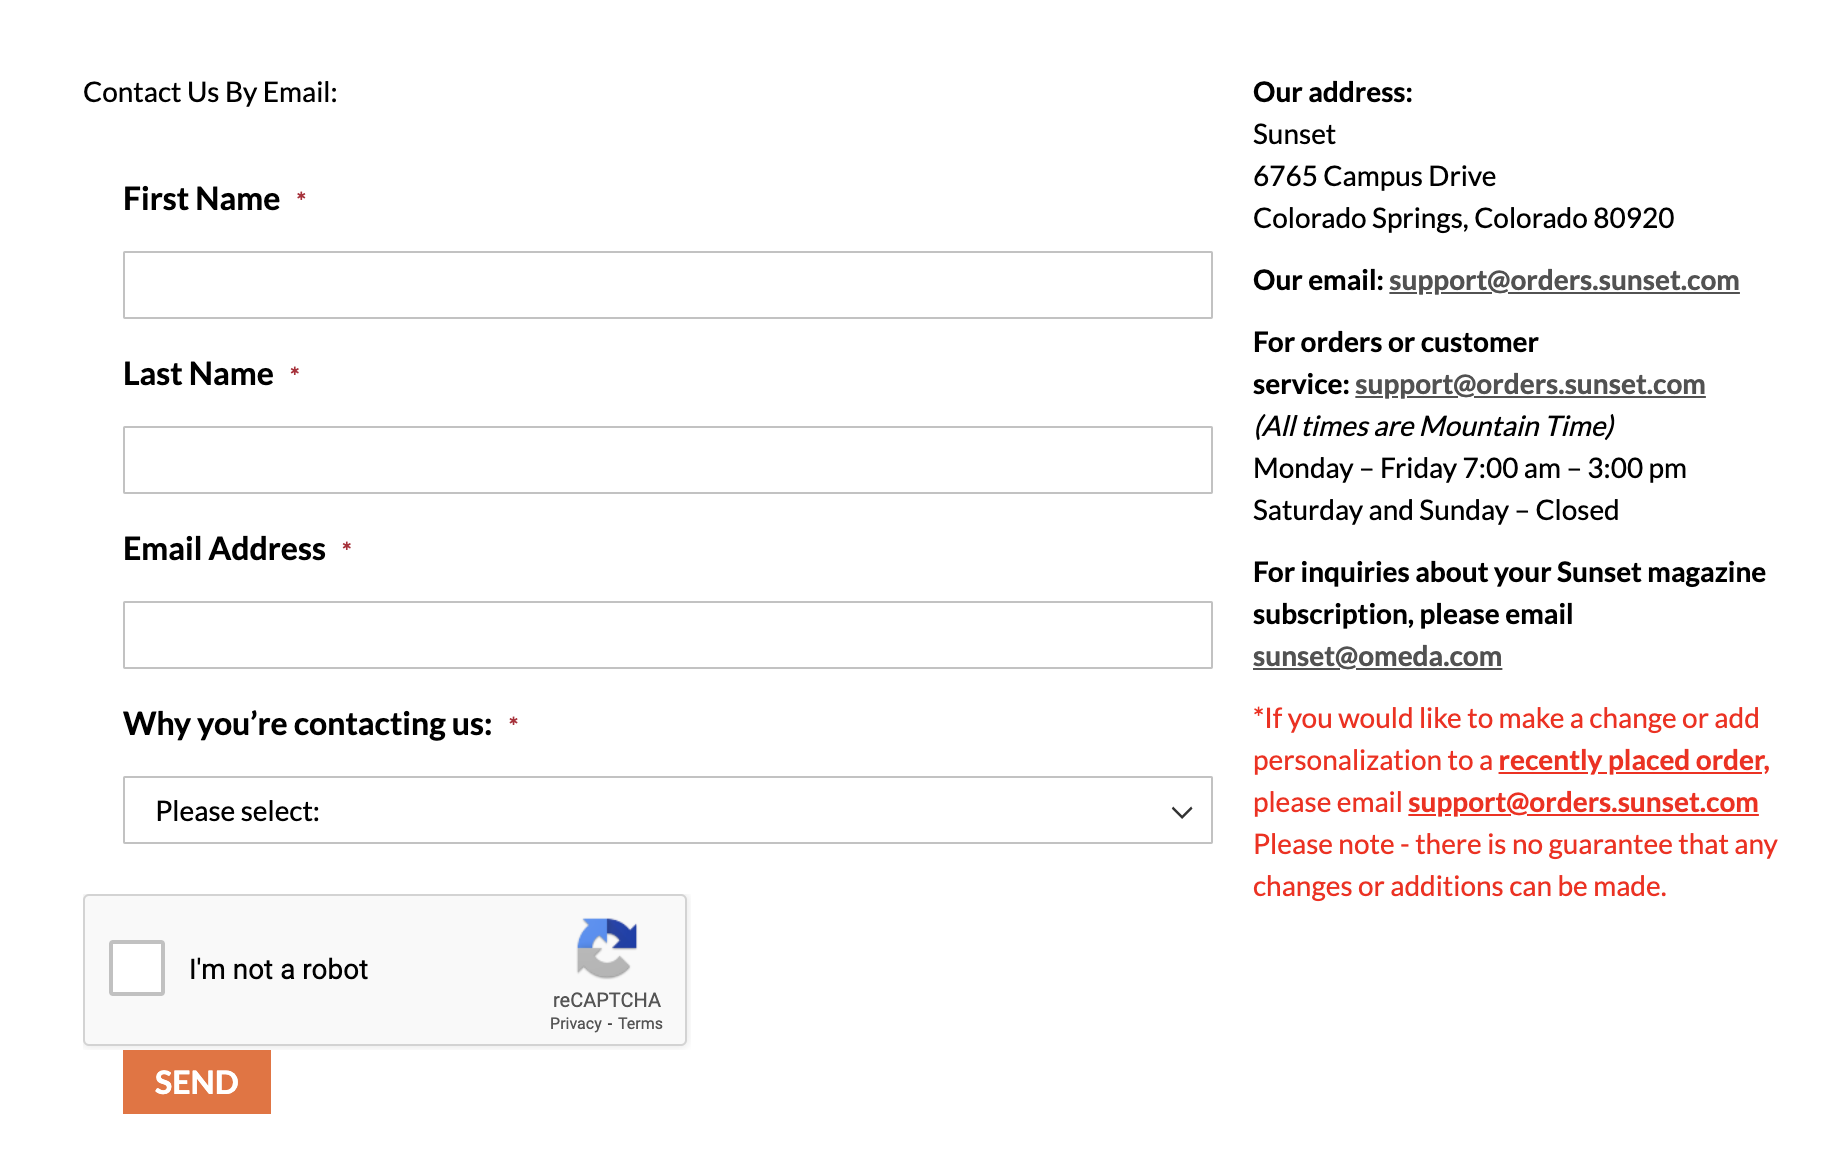Open the customer service support@orders.sunset.com link
The height and width of the screenshot is (1176, 1838).
1529,383
